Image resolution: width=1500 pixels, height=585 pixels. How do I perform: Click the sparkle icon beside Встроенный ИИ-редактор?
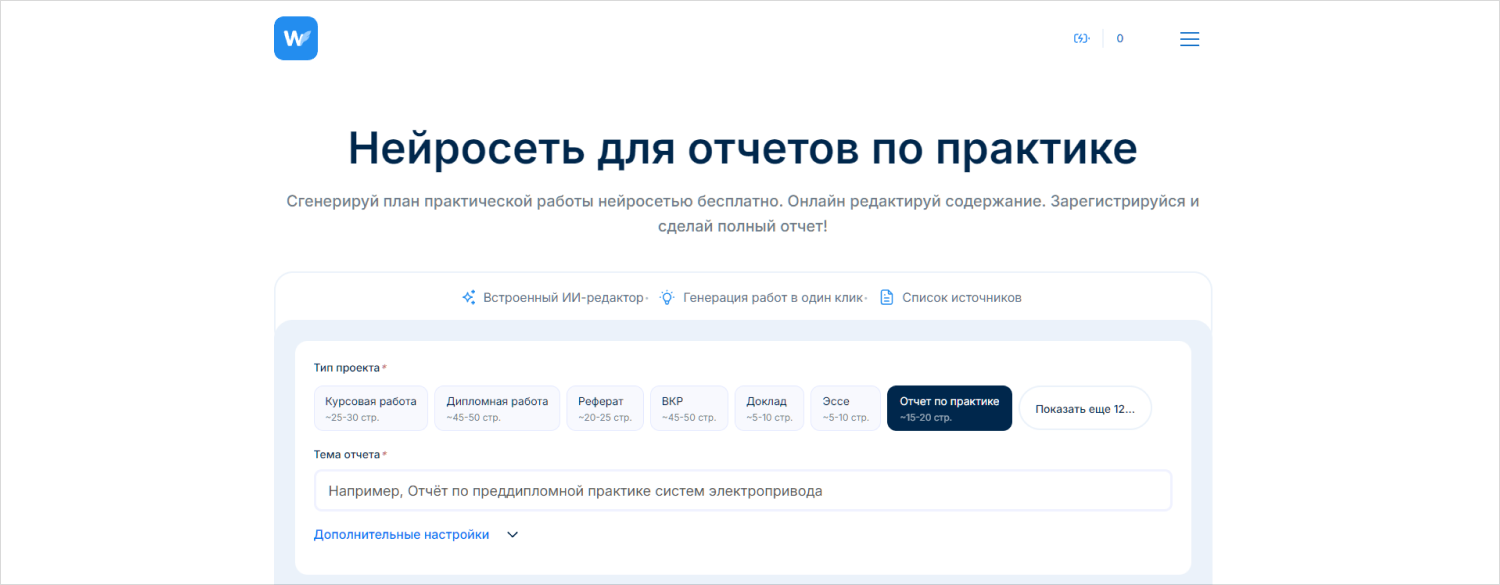click(x=468, y=298)
